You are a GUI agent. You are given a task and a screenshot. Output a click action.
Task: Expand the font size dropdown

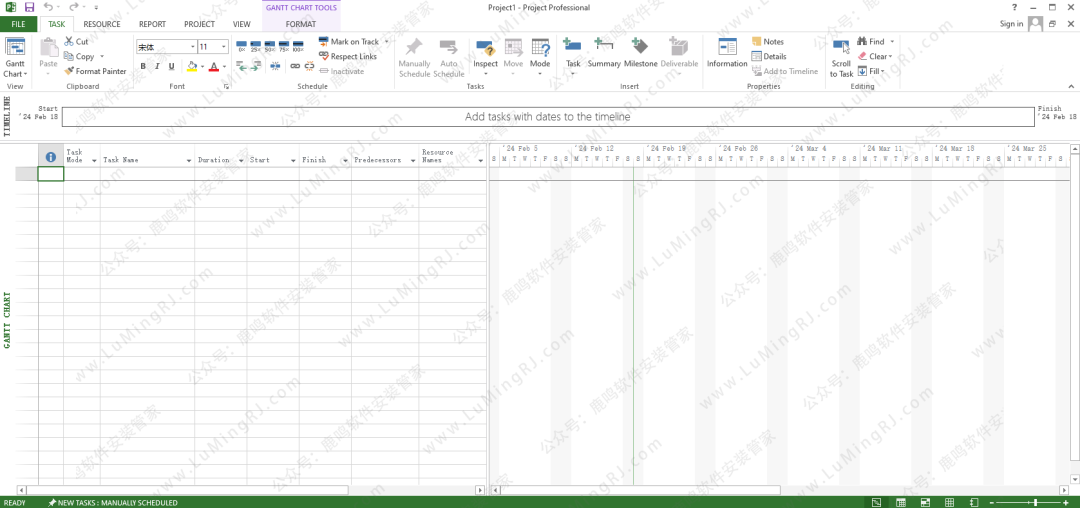pyautogui.click(x=224, y=47)
